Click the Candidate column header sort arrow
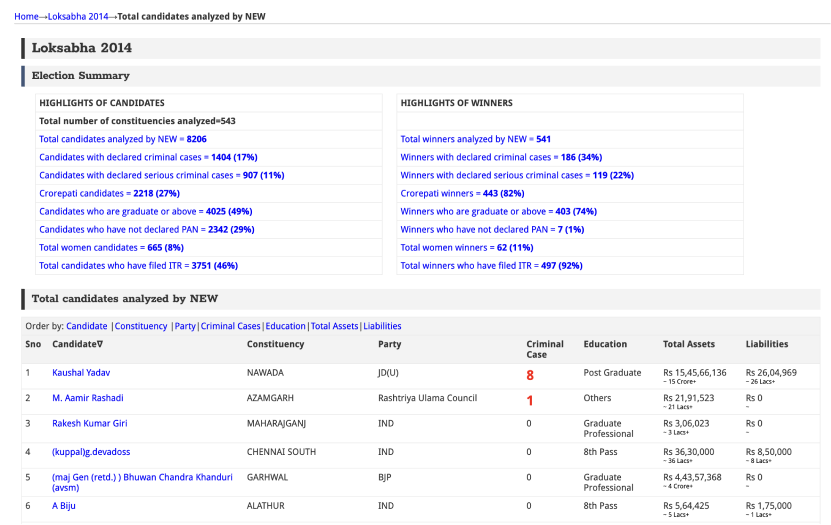 click(x=100, y=344)
